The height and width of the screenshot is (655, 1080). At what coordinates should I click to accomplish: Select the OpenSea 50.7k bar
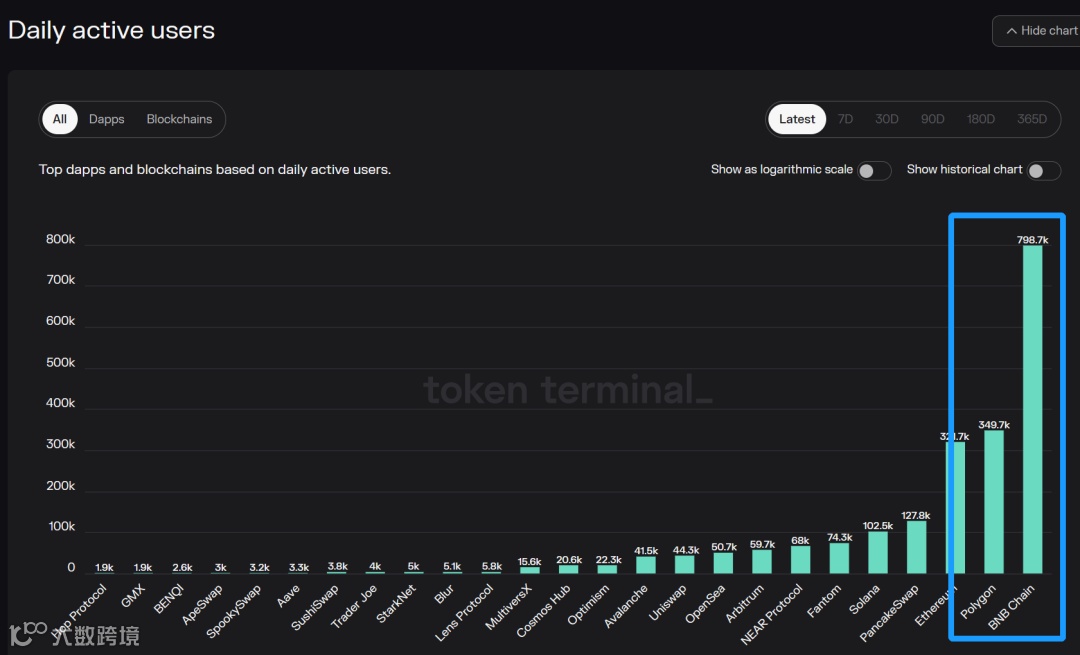(x=723, y=563)
